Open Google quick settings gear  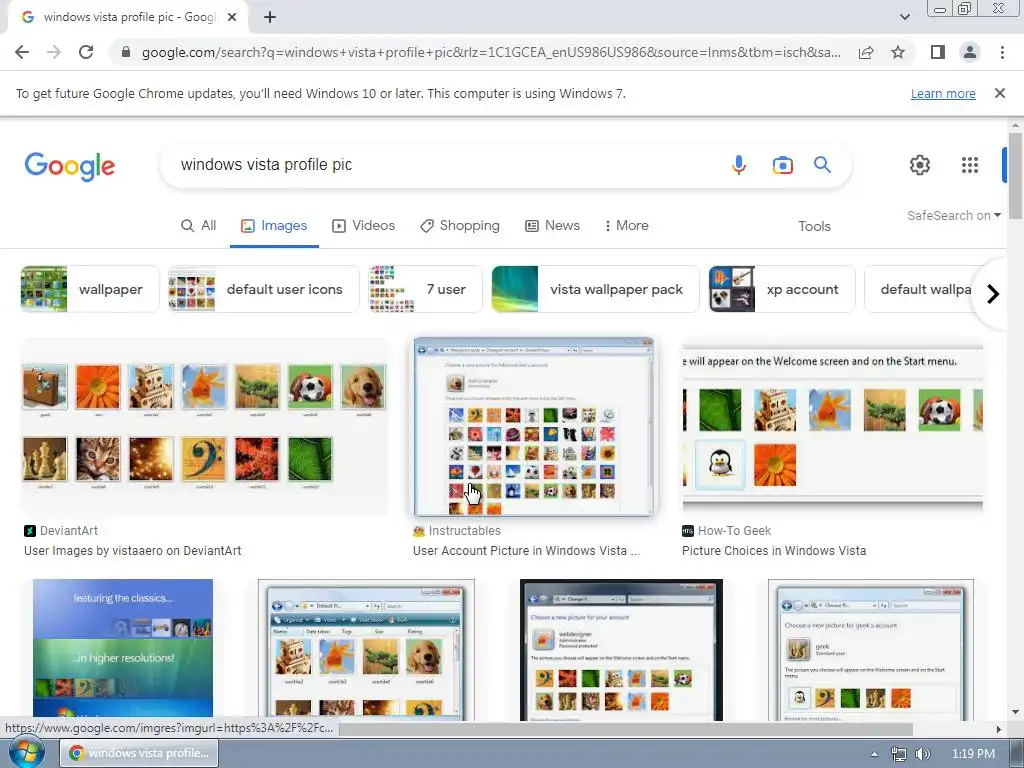point(920,165)
